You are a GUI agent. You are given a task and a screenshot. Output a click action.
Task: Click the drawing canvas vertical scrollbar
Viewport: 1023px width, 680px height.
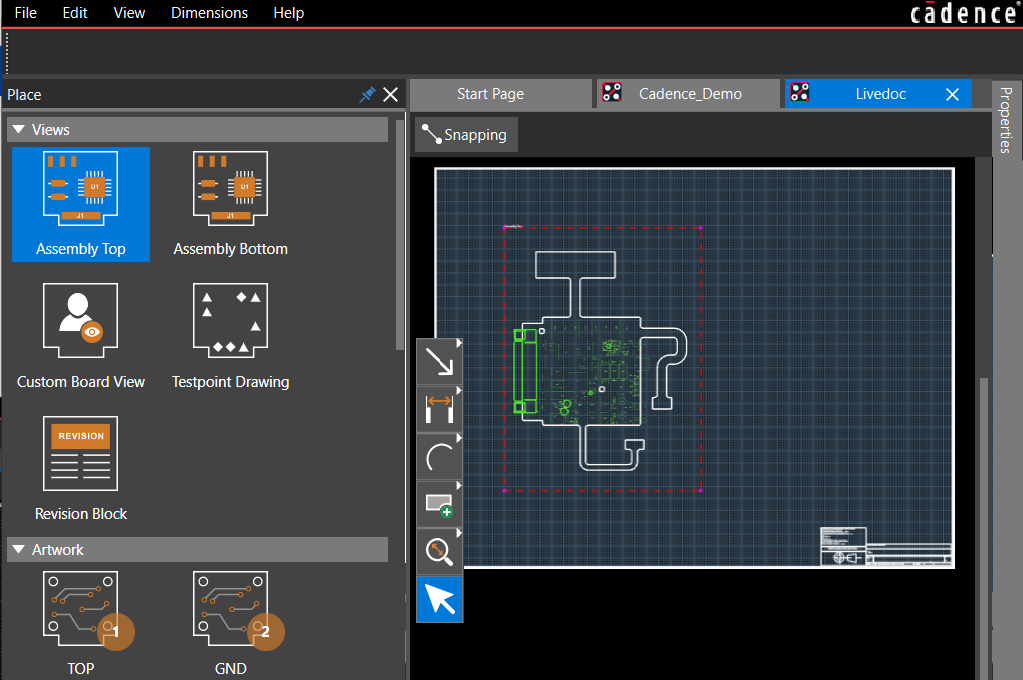984,529
